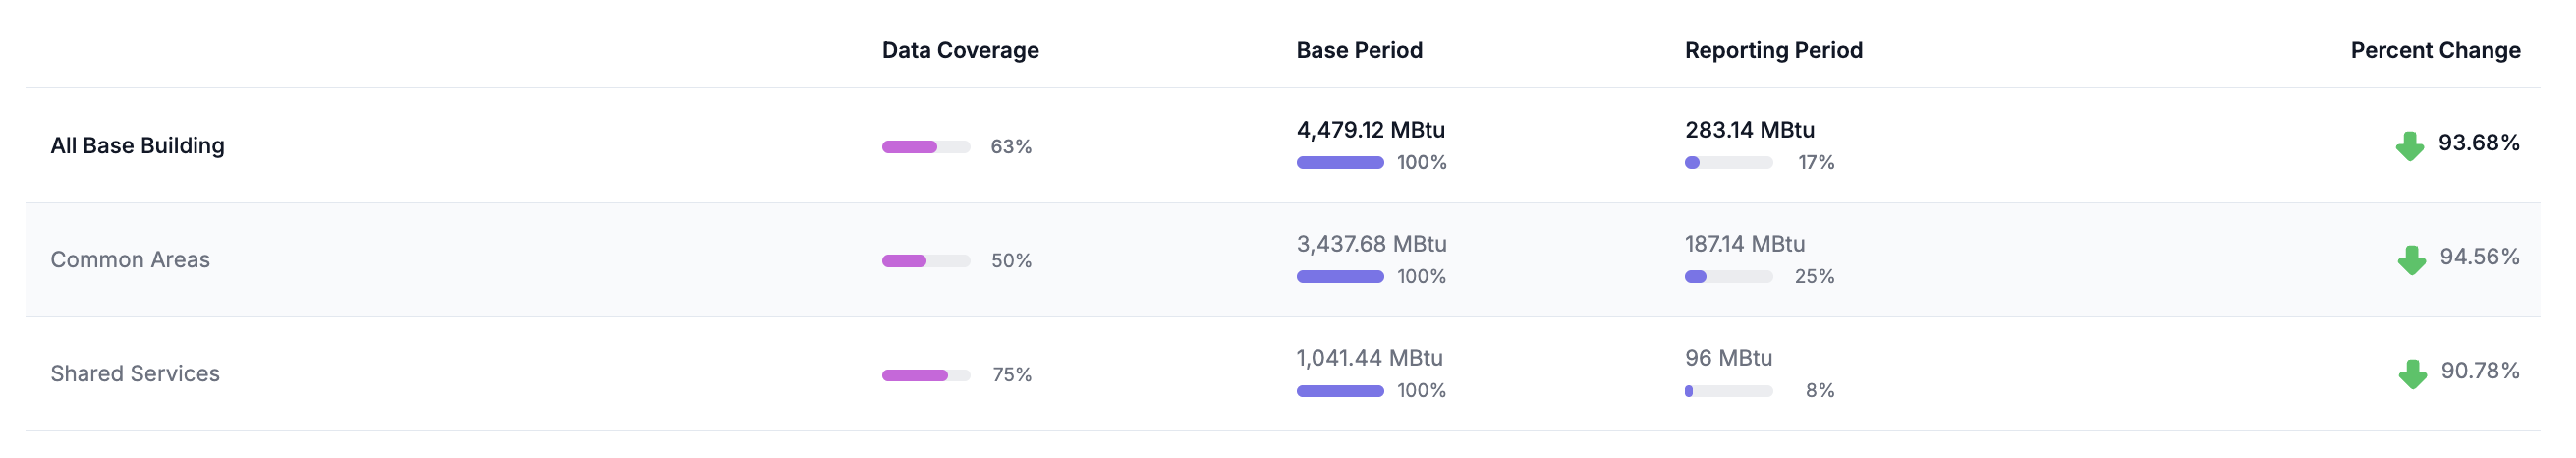
Task: Sort by Percent Change column header
Action: coord(2435,50)
